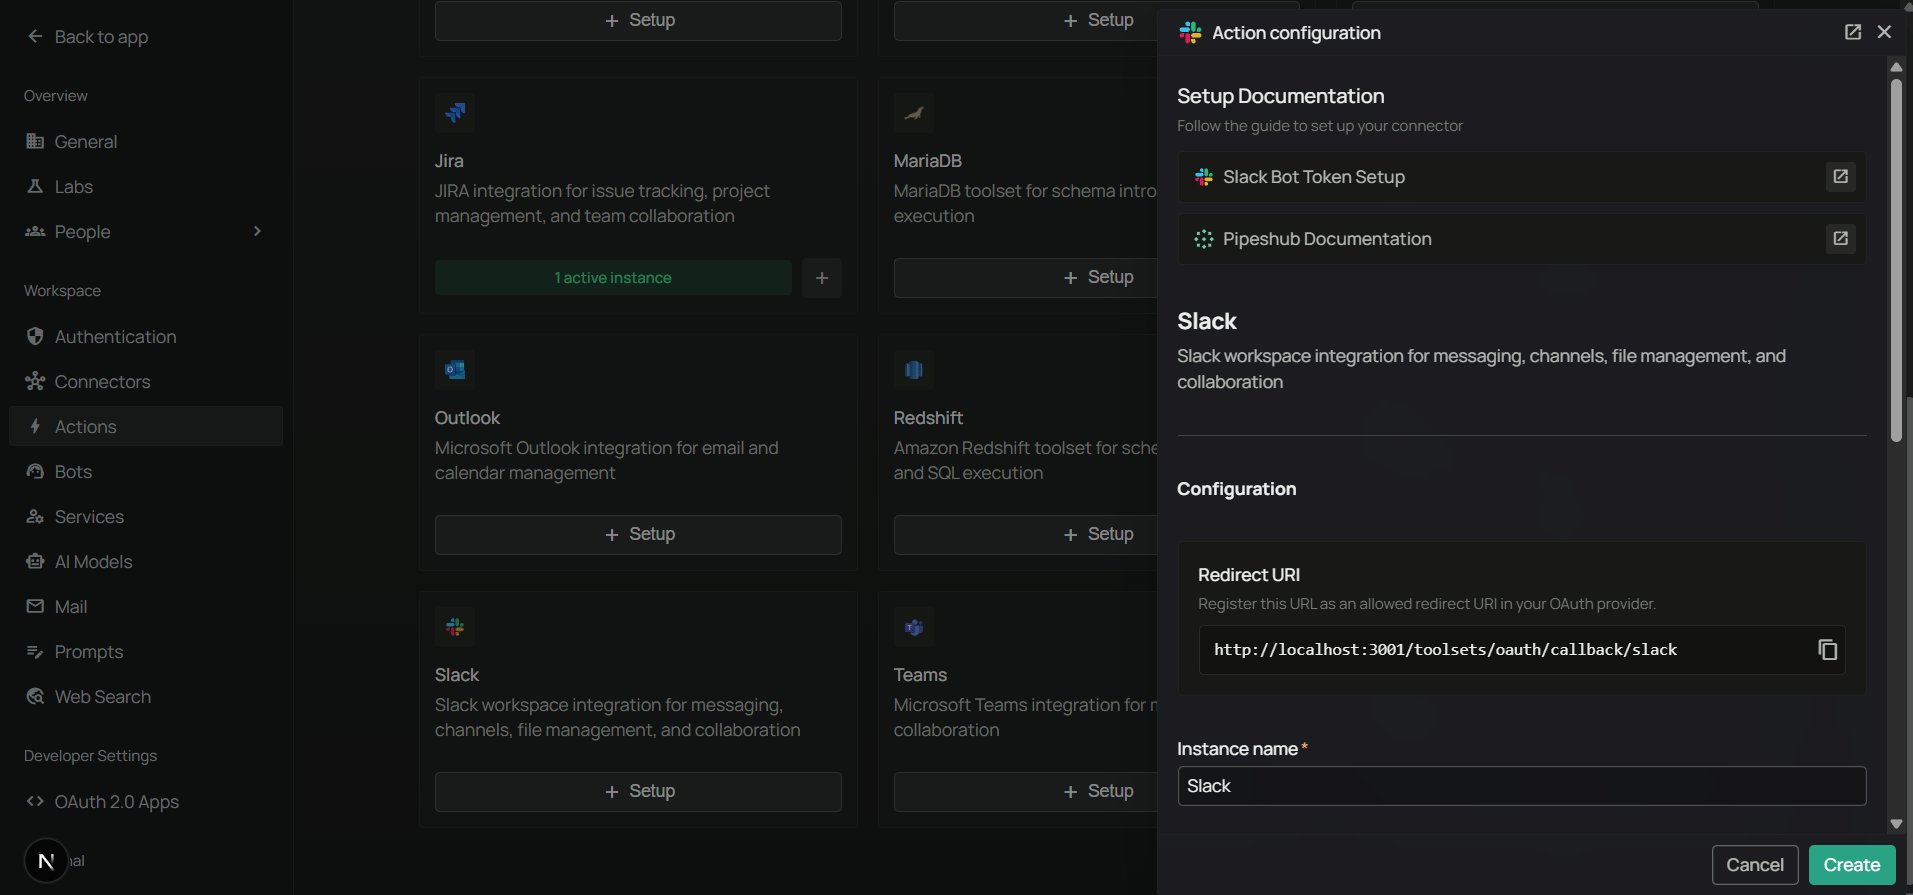Viewport: 1913px width, 895px height.
Task: Click the Redshift logo icon
Action: click(x=914, y=370)
